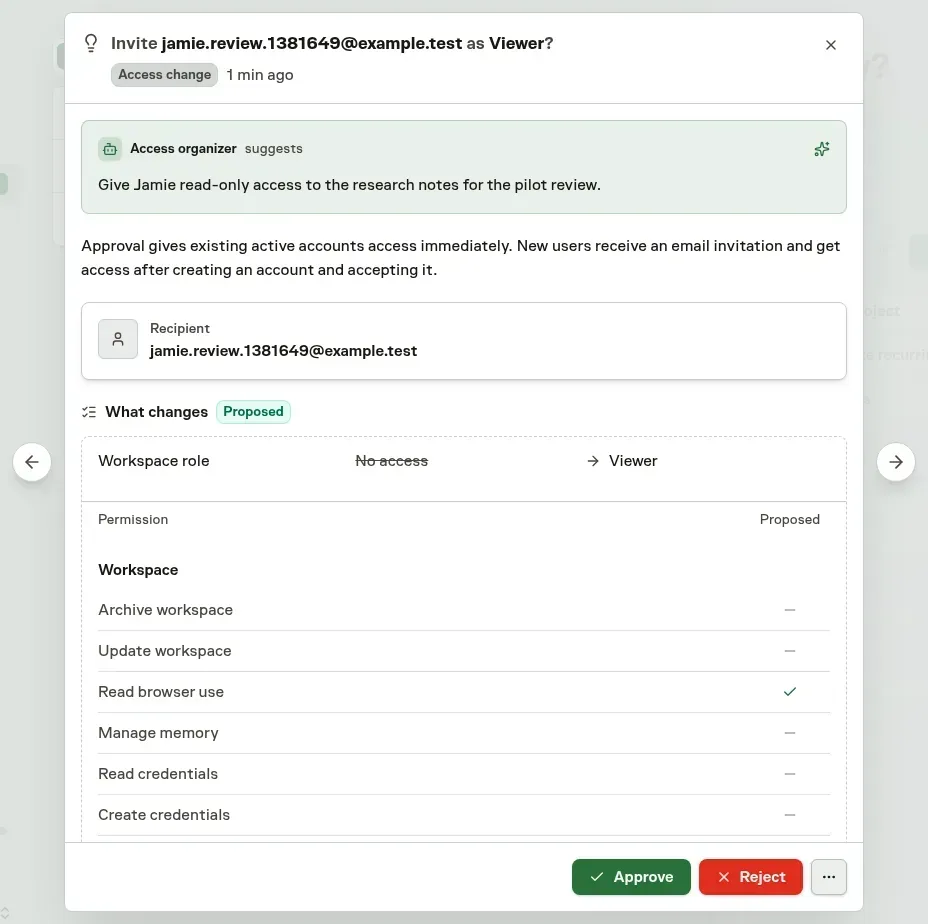Click the Access organizer robot icon
This screenshot has width=928, height=924.
(110, 149)
